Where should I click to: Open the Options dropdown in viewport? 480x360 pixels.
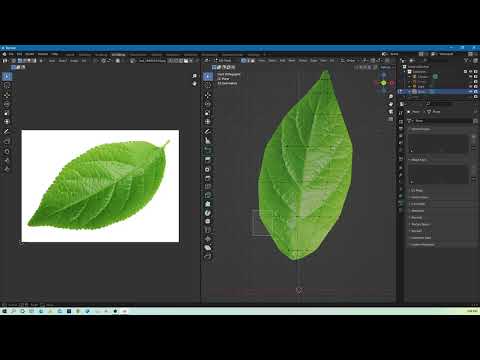(386, 67)
